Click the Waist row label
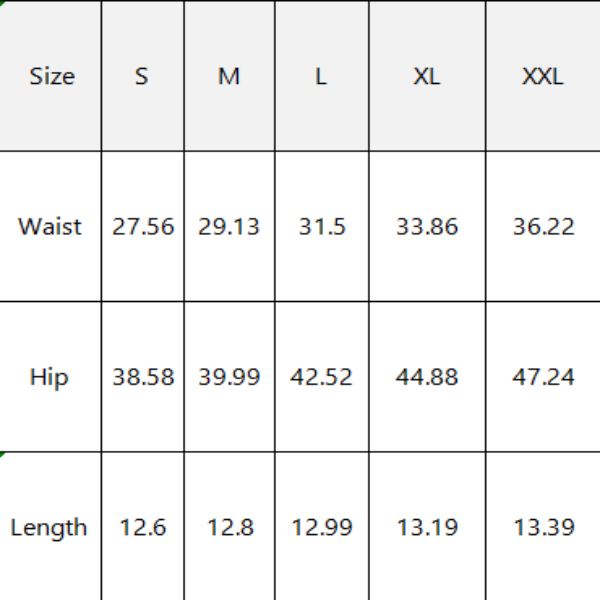The height and width of the screenshot is (600, 600). pos(50,227)
